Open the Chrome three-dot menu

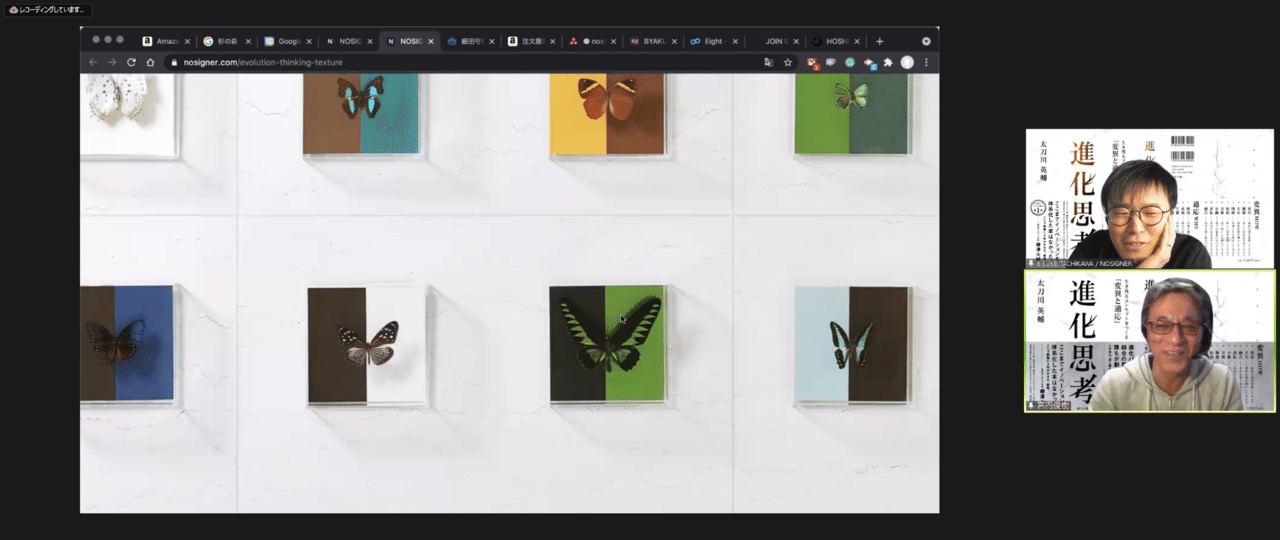click(926, 62)
